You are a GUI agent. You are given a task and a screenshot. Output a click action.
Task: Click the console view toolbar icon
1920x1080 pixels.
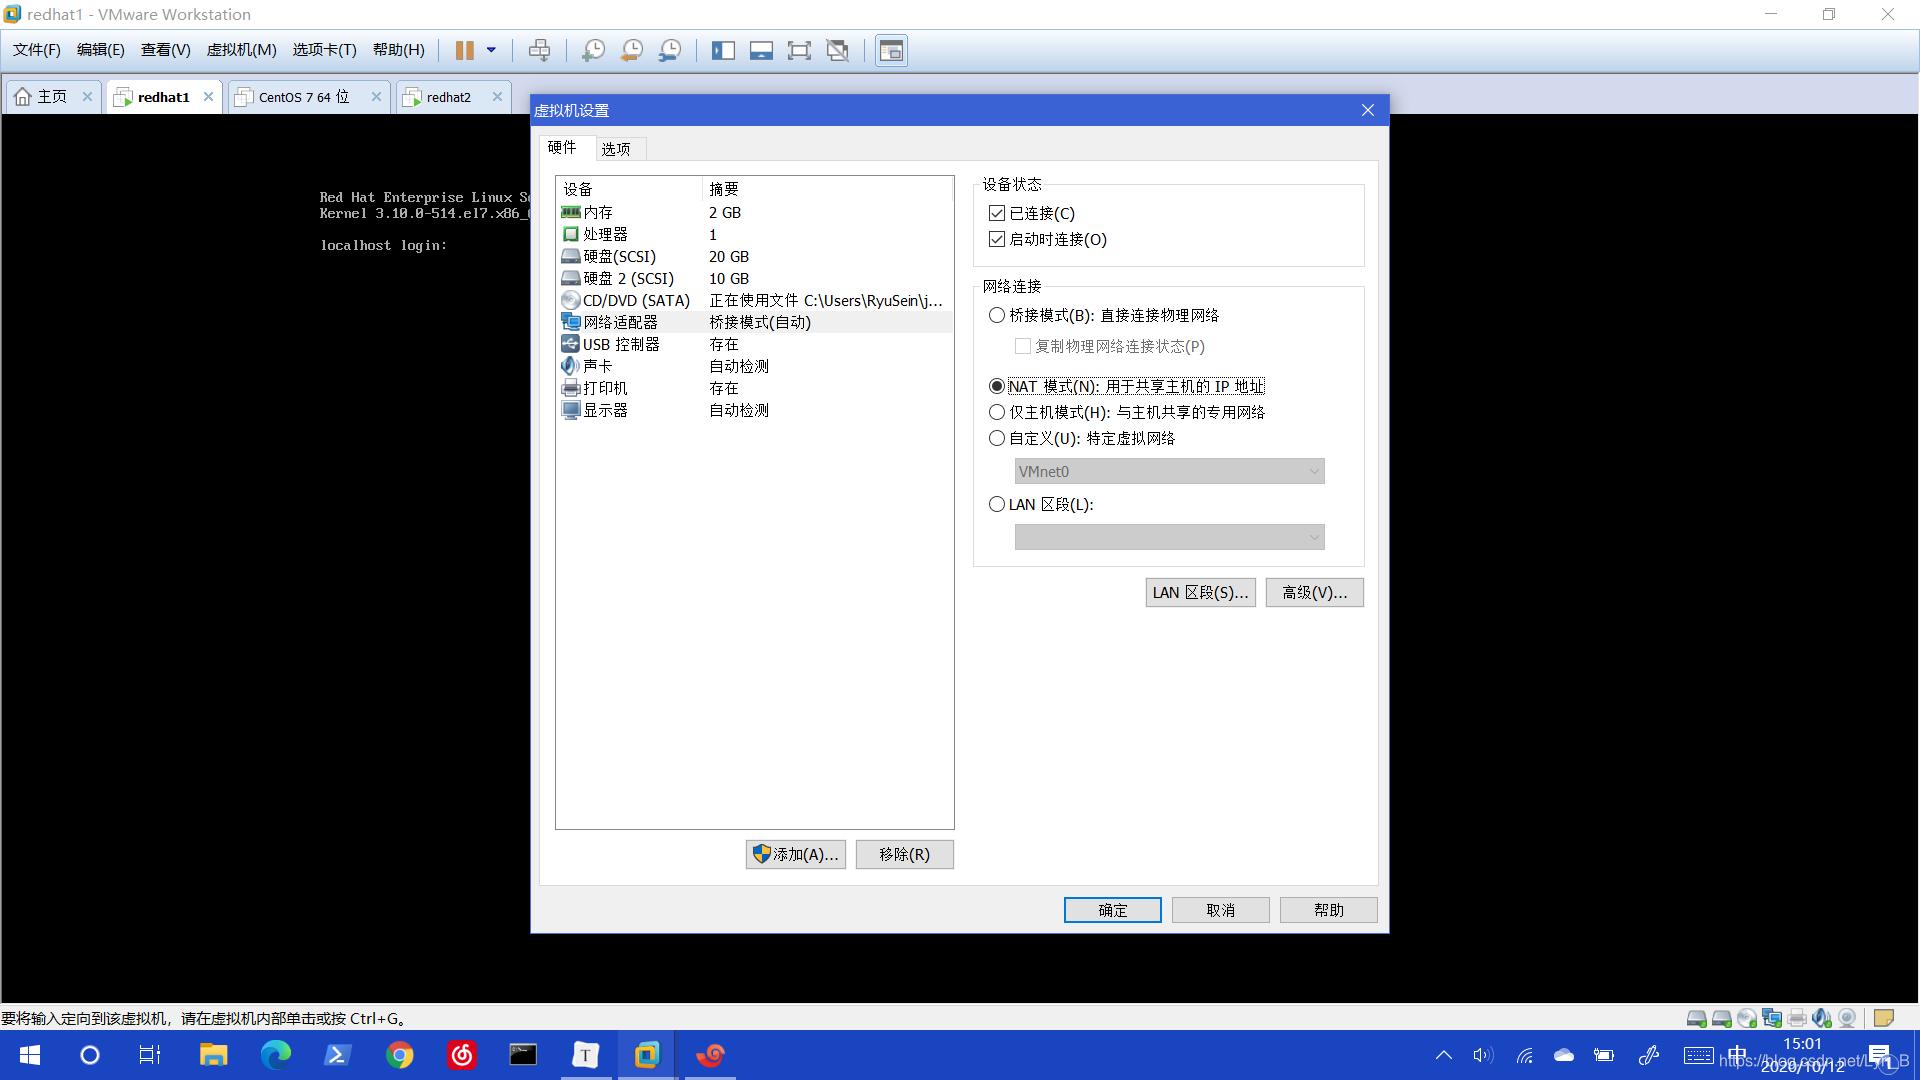(x=891, y=50)
